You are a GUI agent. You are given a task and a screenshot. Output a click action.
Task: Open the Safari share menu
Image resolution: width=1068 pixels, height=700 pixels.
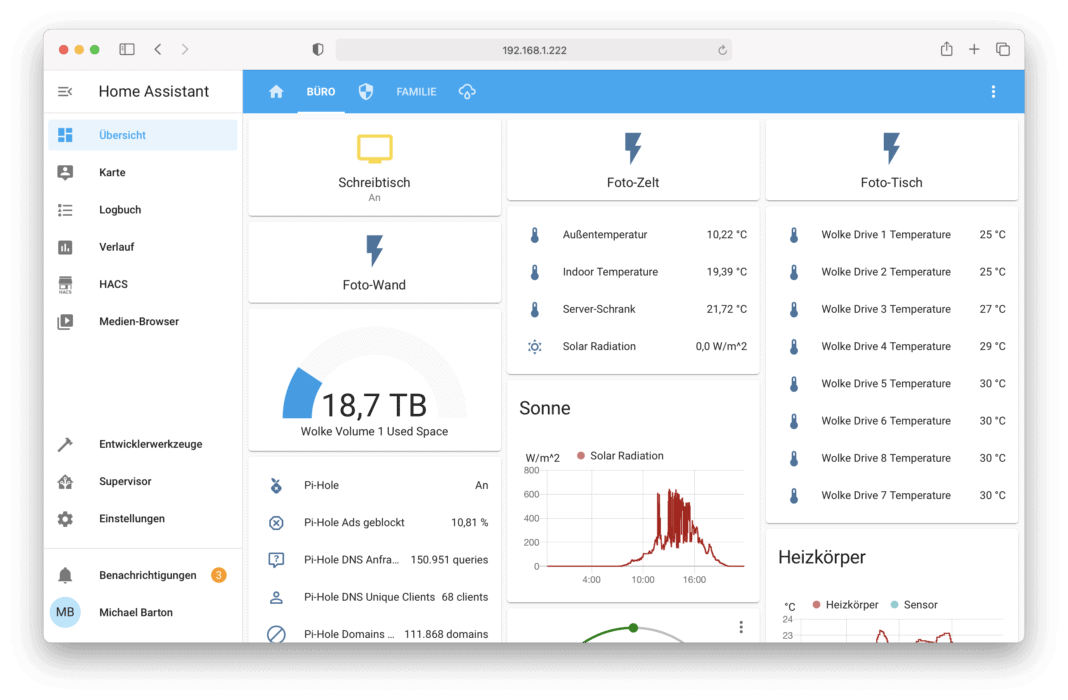click(x=947, y=49)
